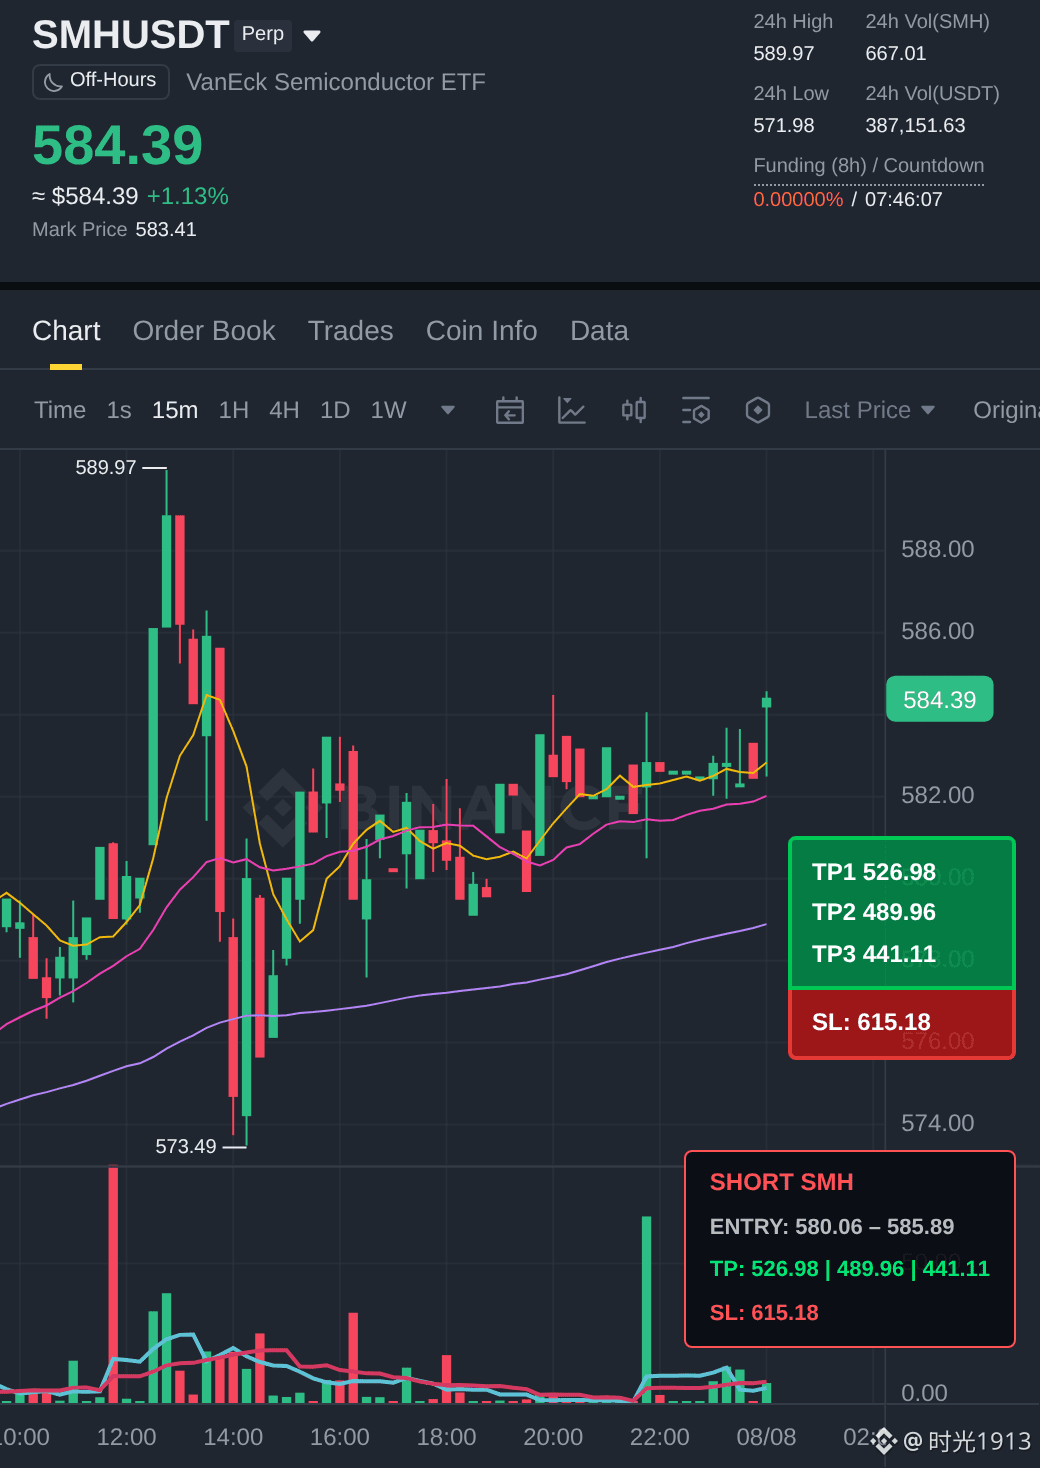Screen dimensions: 1040x1468
Task: Open the SMHUSDT pair selector arrow
Action: point(312,36)
